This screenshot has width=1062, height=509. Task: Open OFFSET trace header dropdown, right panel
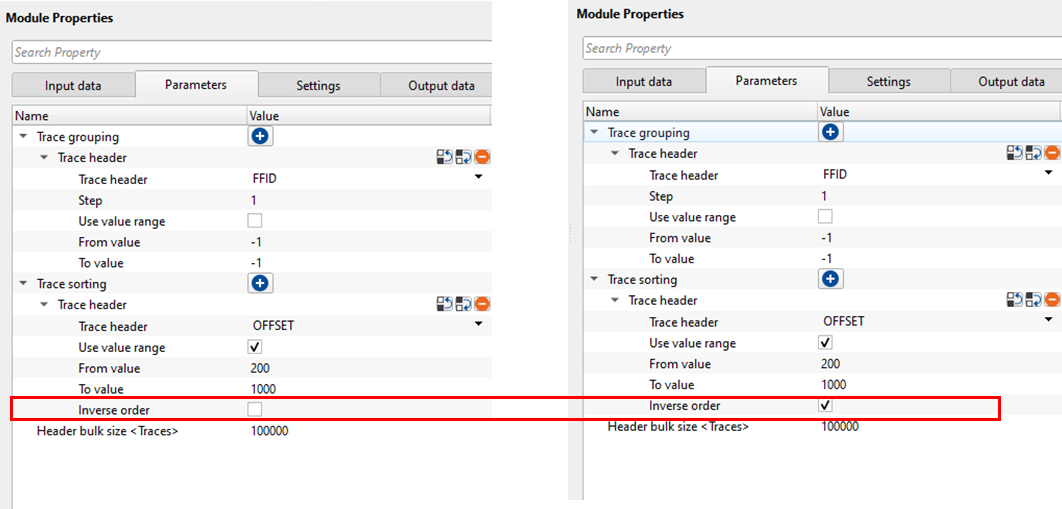click(x=1048, y=320)
